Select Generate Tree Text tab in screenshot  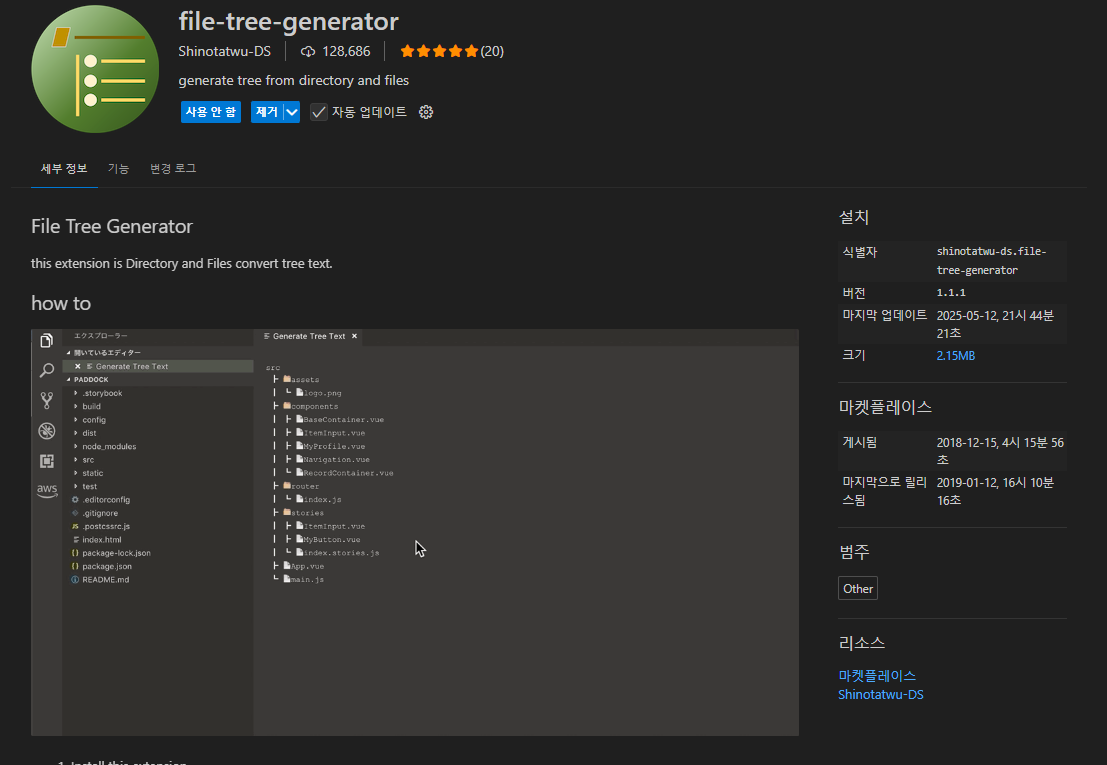click(x=309, y=336)
